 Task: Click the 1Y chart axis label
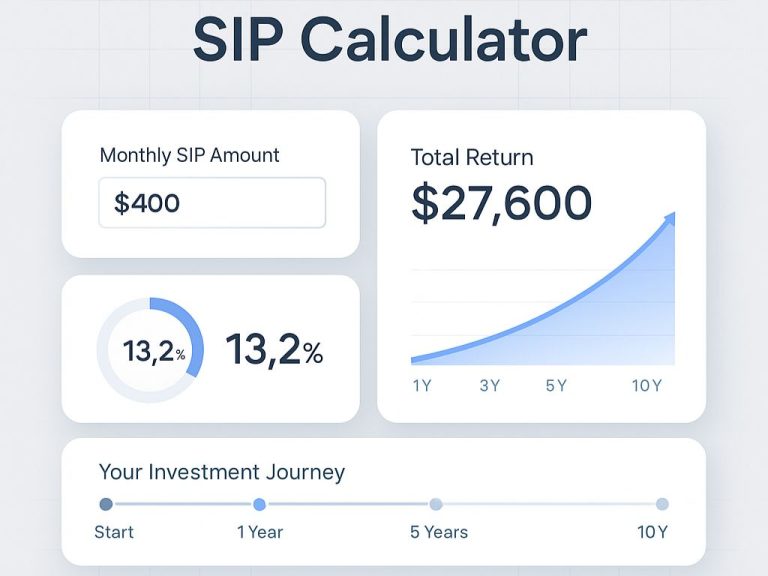pyautogui.click(x=422, y=385)
